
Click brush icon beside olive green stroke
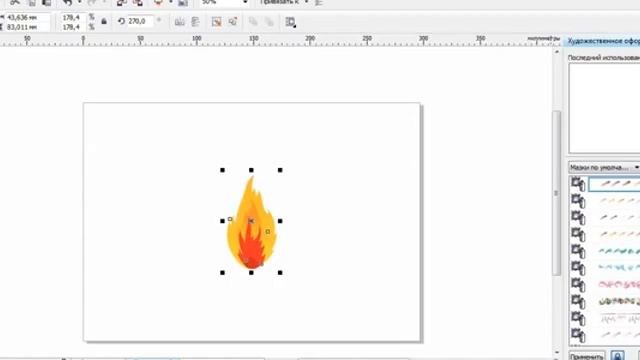pos(578,301)
